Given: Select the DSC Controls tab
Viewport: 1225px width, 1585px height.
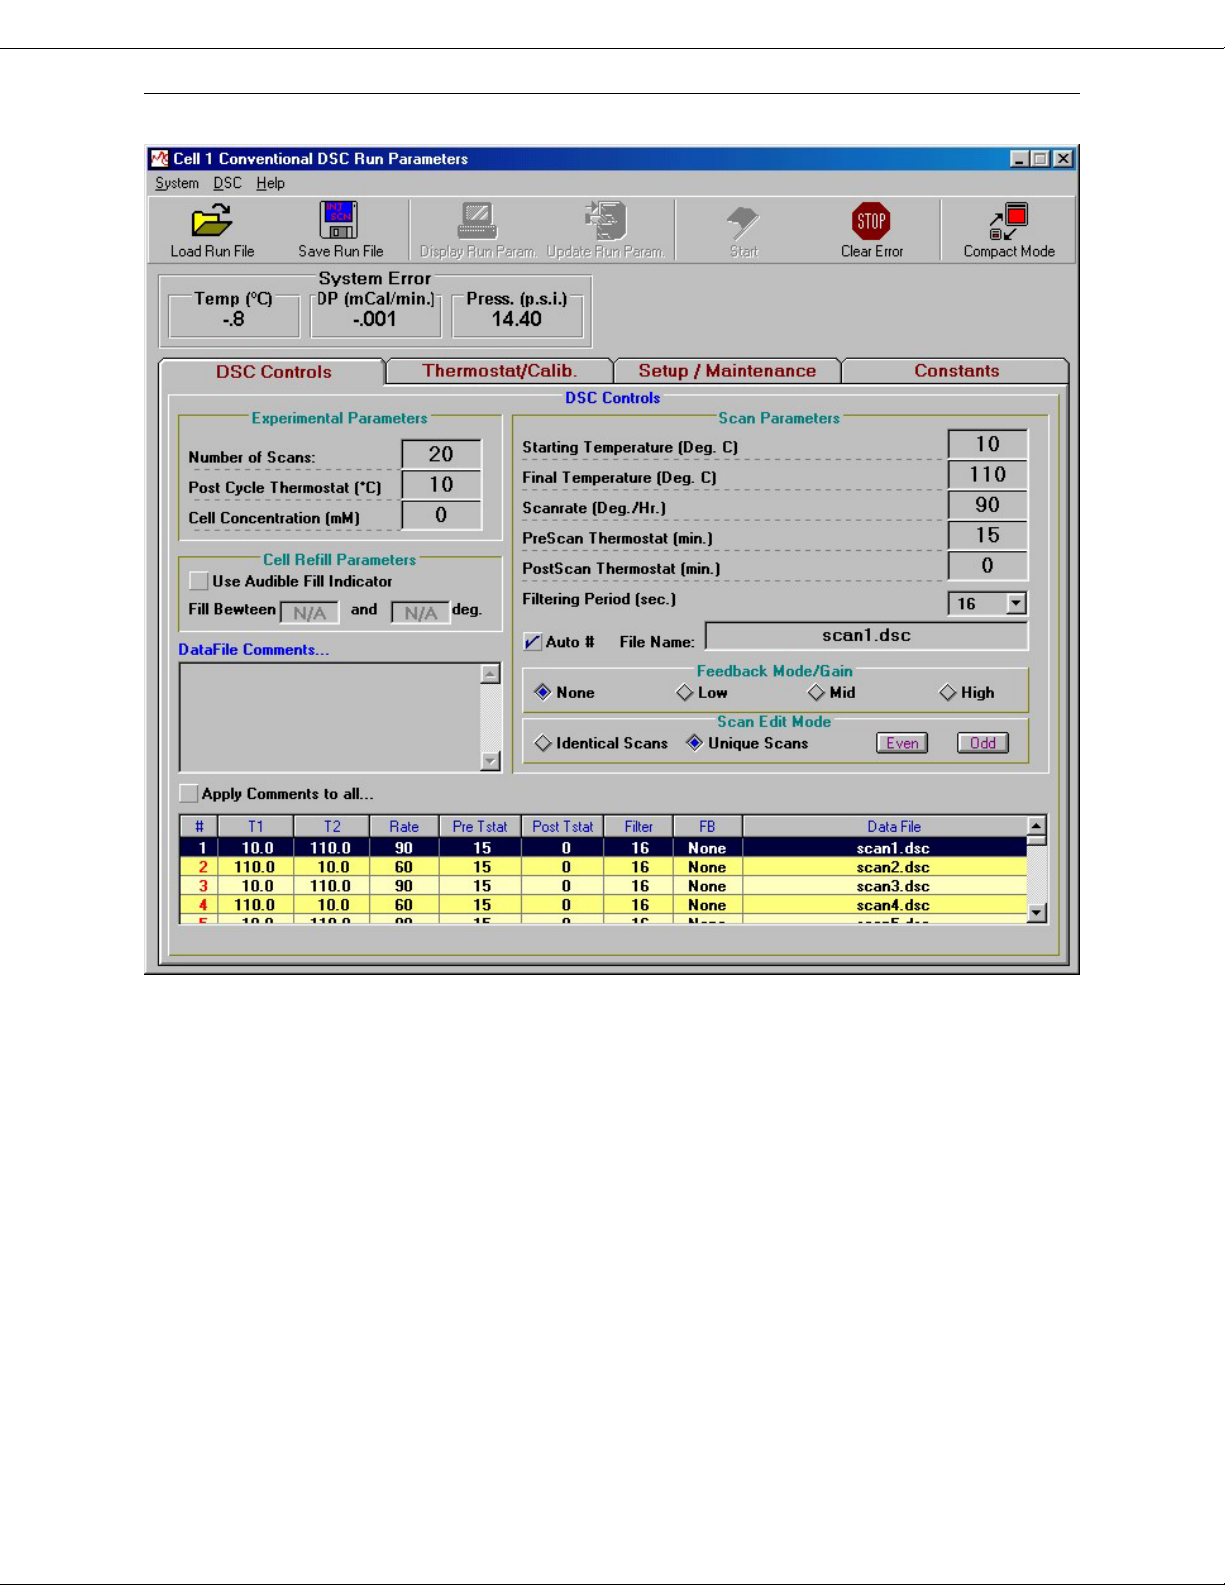Looking at the screenshot, I should 273,371.
